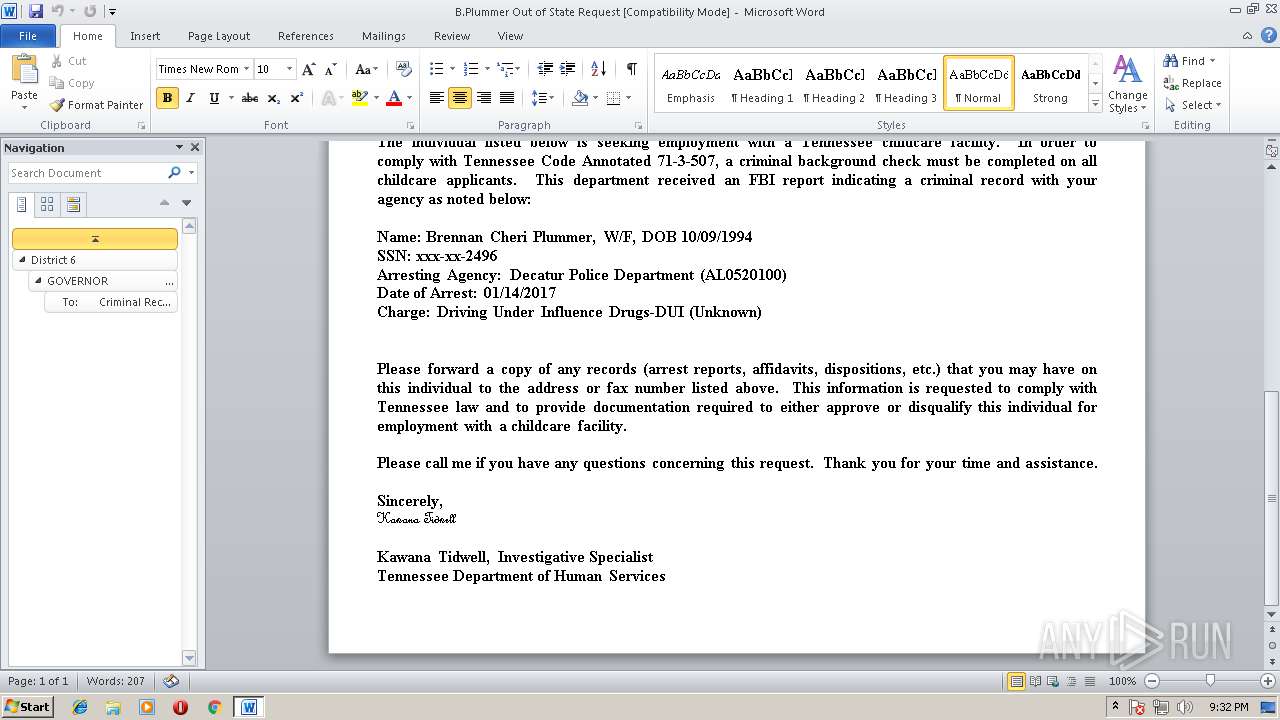This screenshot has height=720, width=1280.
Task: Open the Select dropdown
Action: coord(1192,105)
